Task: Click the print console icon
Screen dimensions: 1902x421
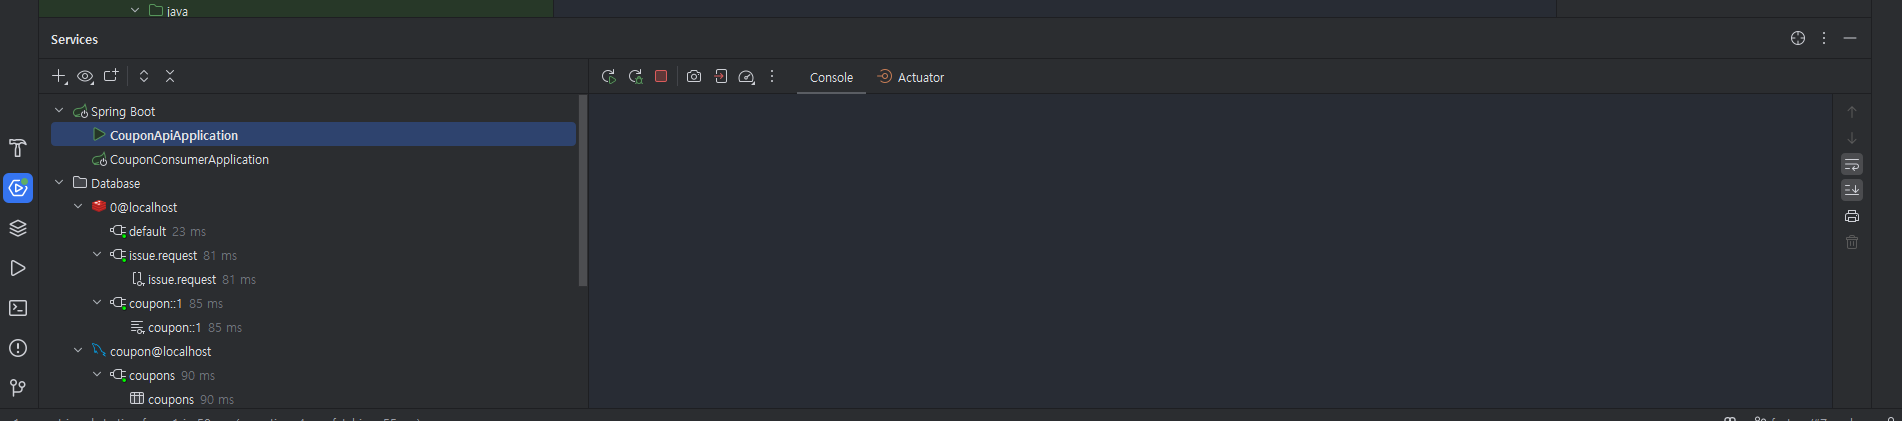Action: pyautogui.click(x=1852, y=216)
